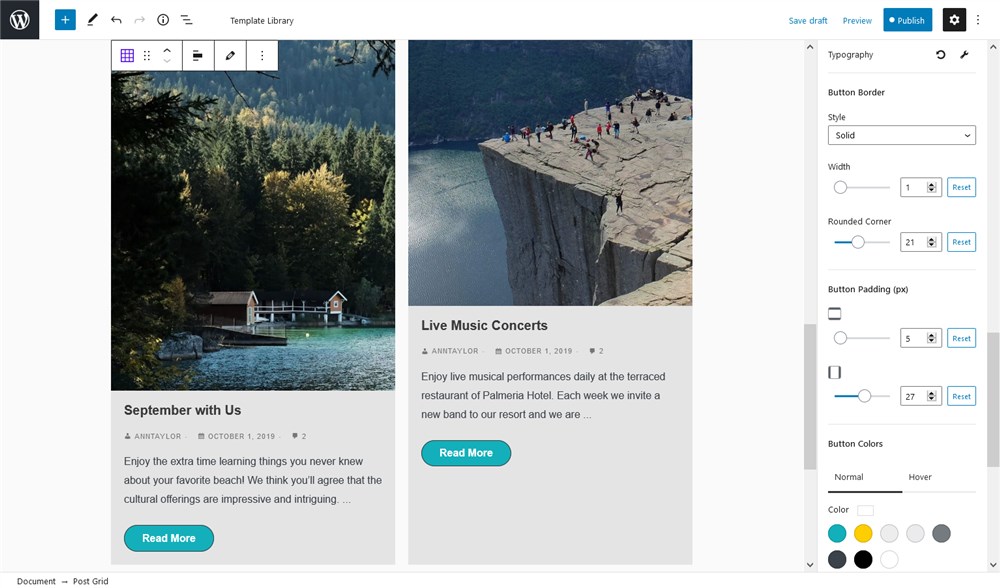Select Normal button colors tab
Image resolution: width=1000 pixels, height=588 pixels.
click(x=849, y=477)
